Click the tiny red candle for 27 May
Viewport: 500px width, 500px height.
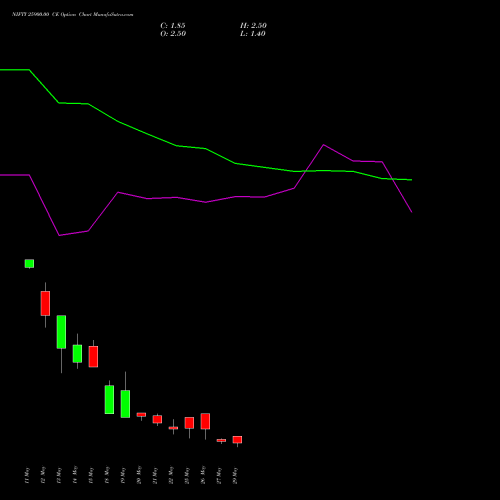[221, 441]
